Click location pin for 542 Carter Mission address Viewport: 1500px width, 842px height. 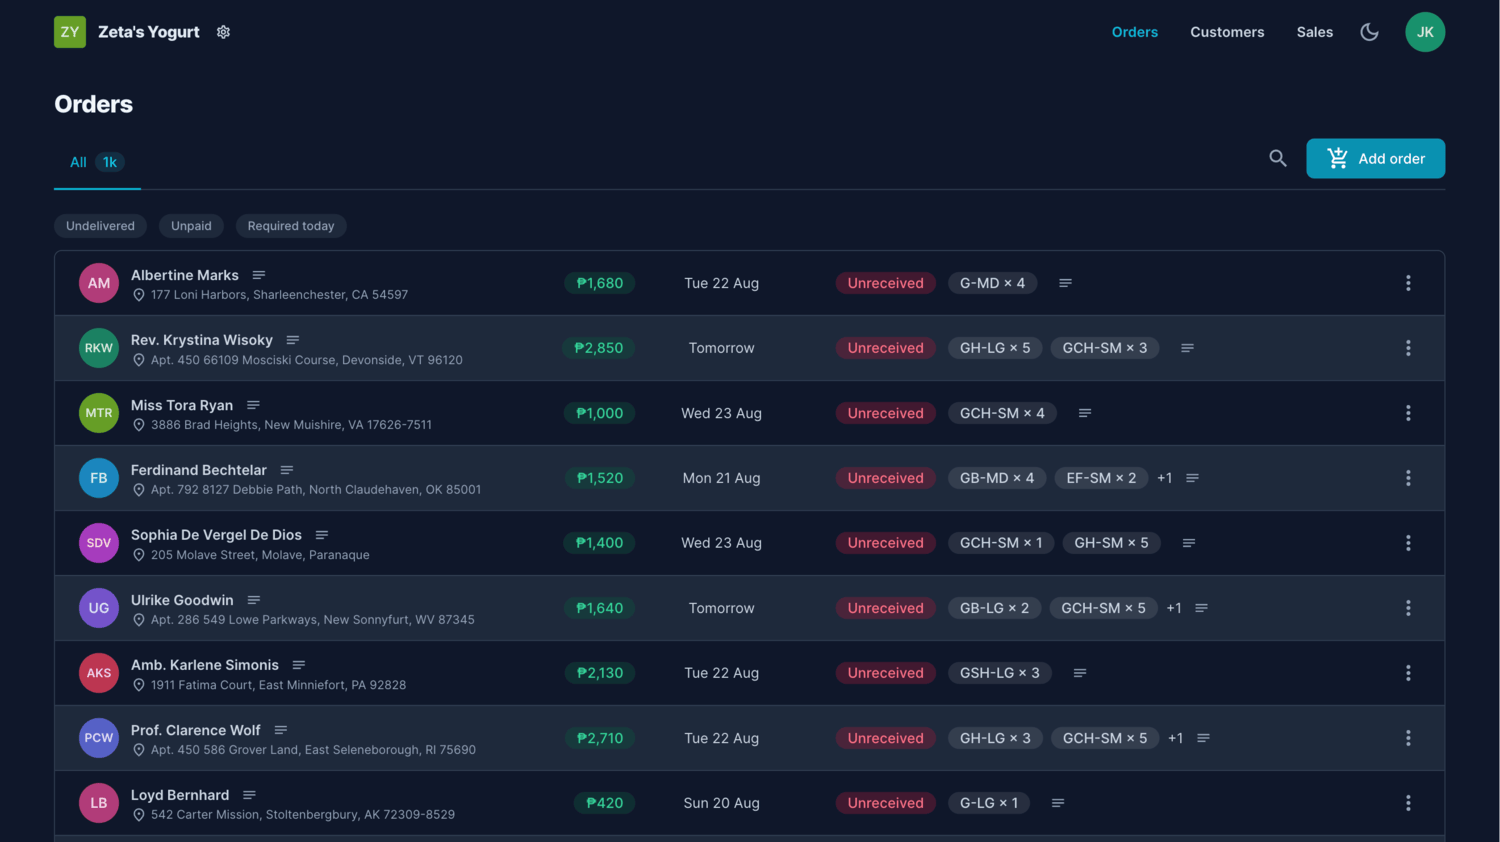[x=139, y=815]
